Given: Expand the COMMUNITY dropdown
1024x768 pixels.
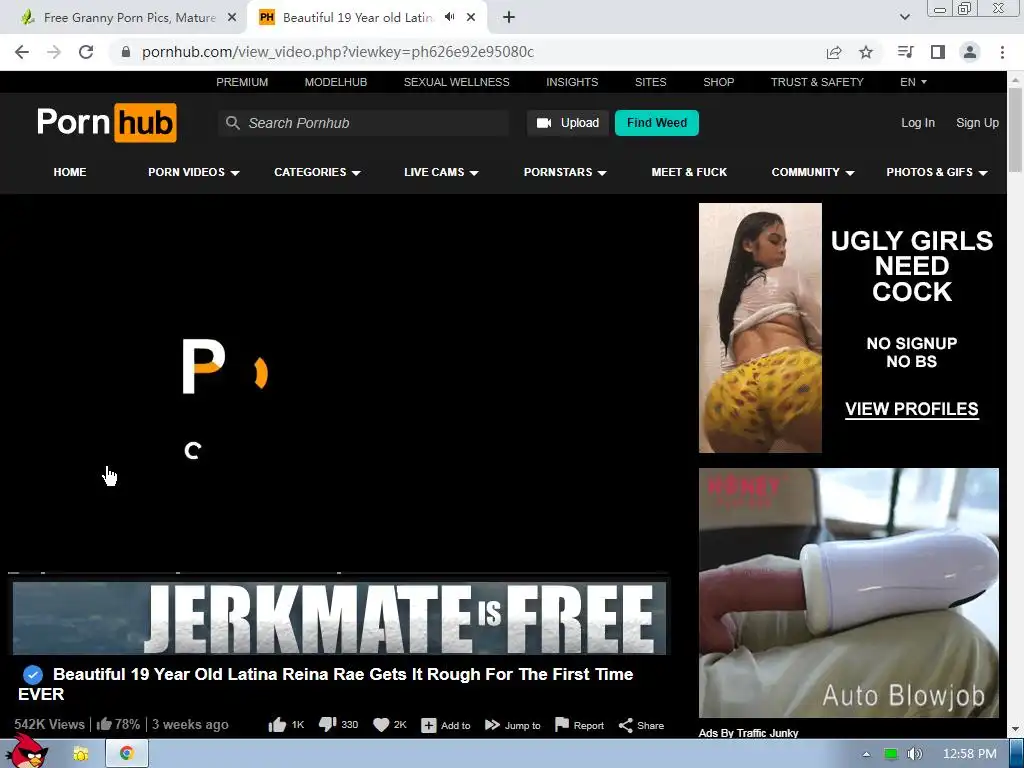Looking at the screenshot, I should coord(812,172).
